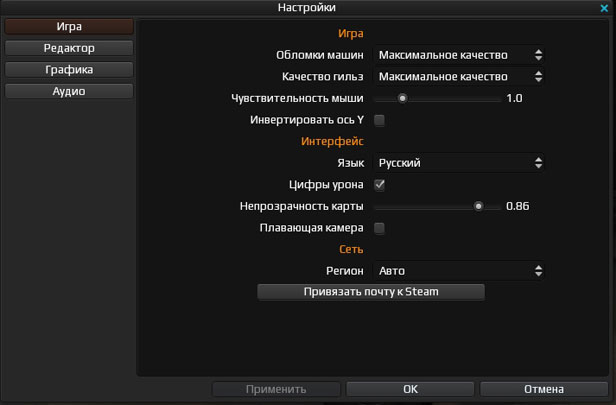The image size is (616, 405).
Task: Switch to the Аудио tab
Action: [69, 92]
